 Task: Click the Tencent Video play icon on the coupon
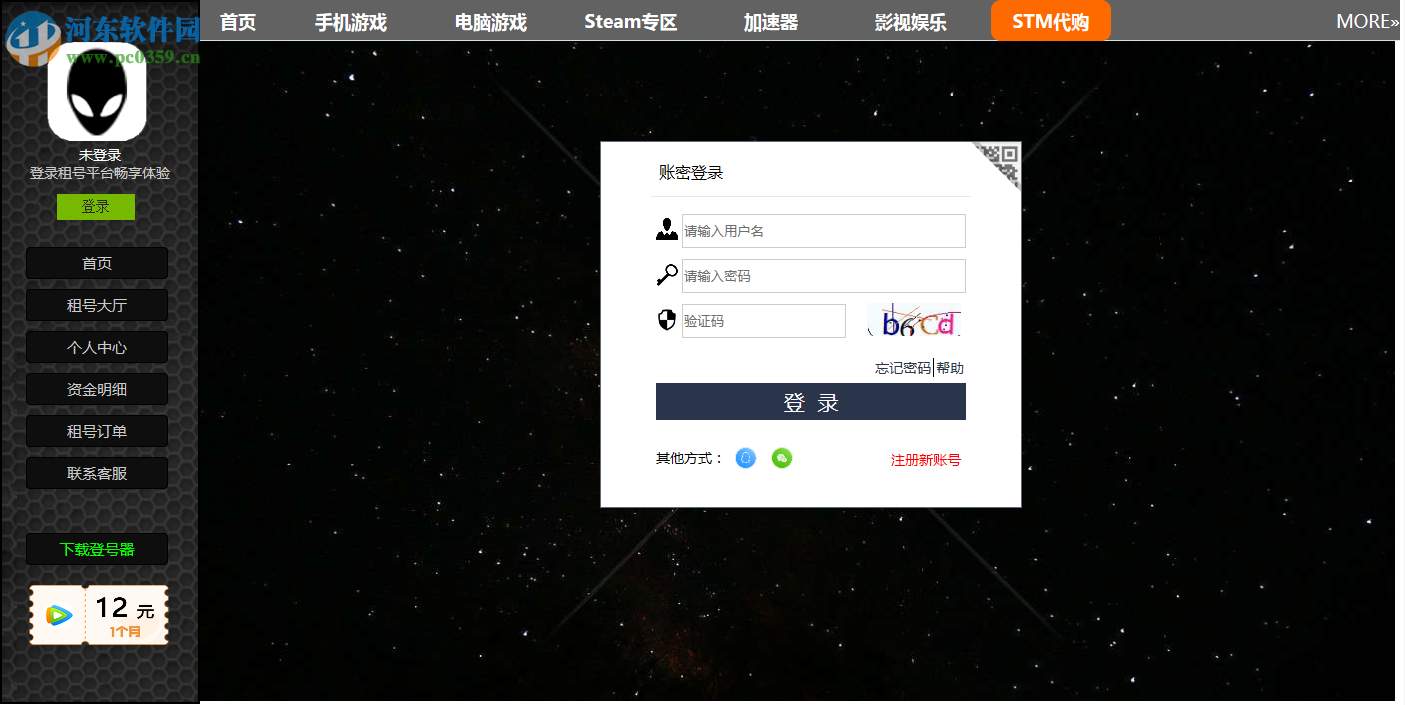(x=57, y=613)
